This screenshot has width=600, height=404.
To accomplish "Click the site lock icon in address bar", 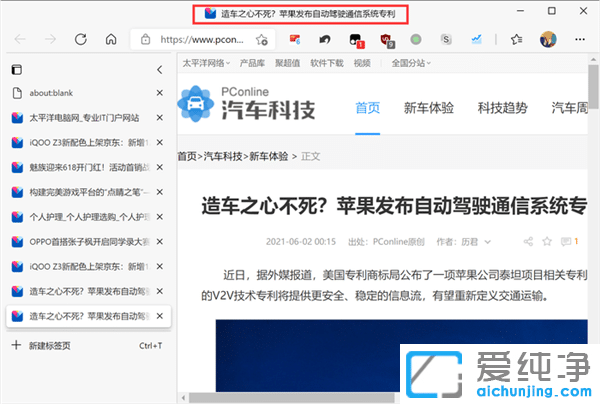I will tap(145, 39).
